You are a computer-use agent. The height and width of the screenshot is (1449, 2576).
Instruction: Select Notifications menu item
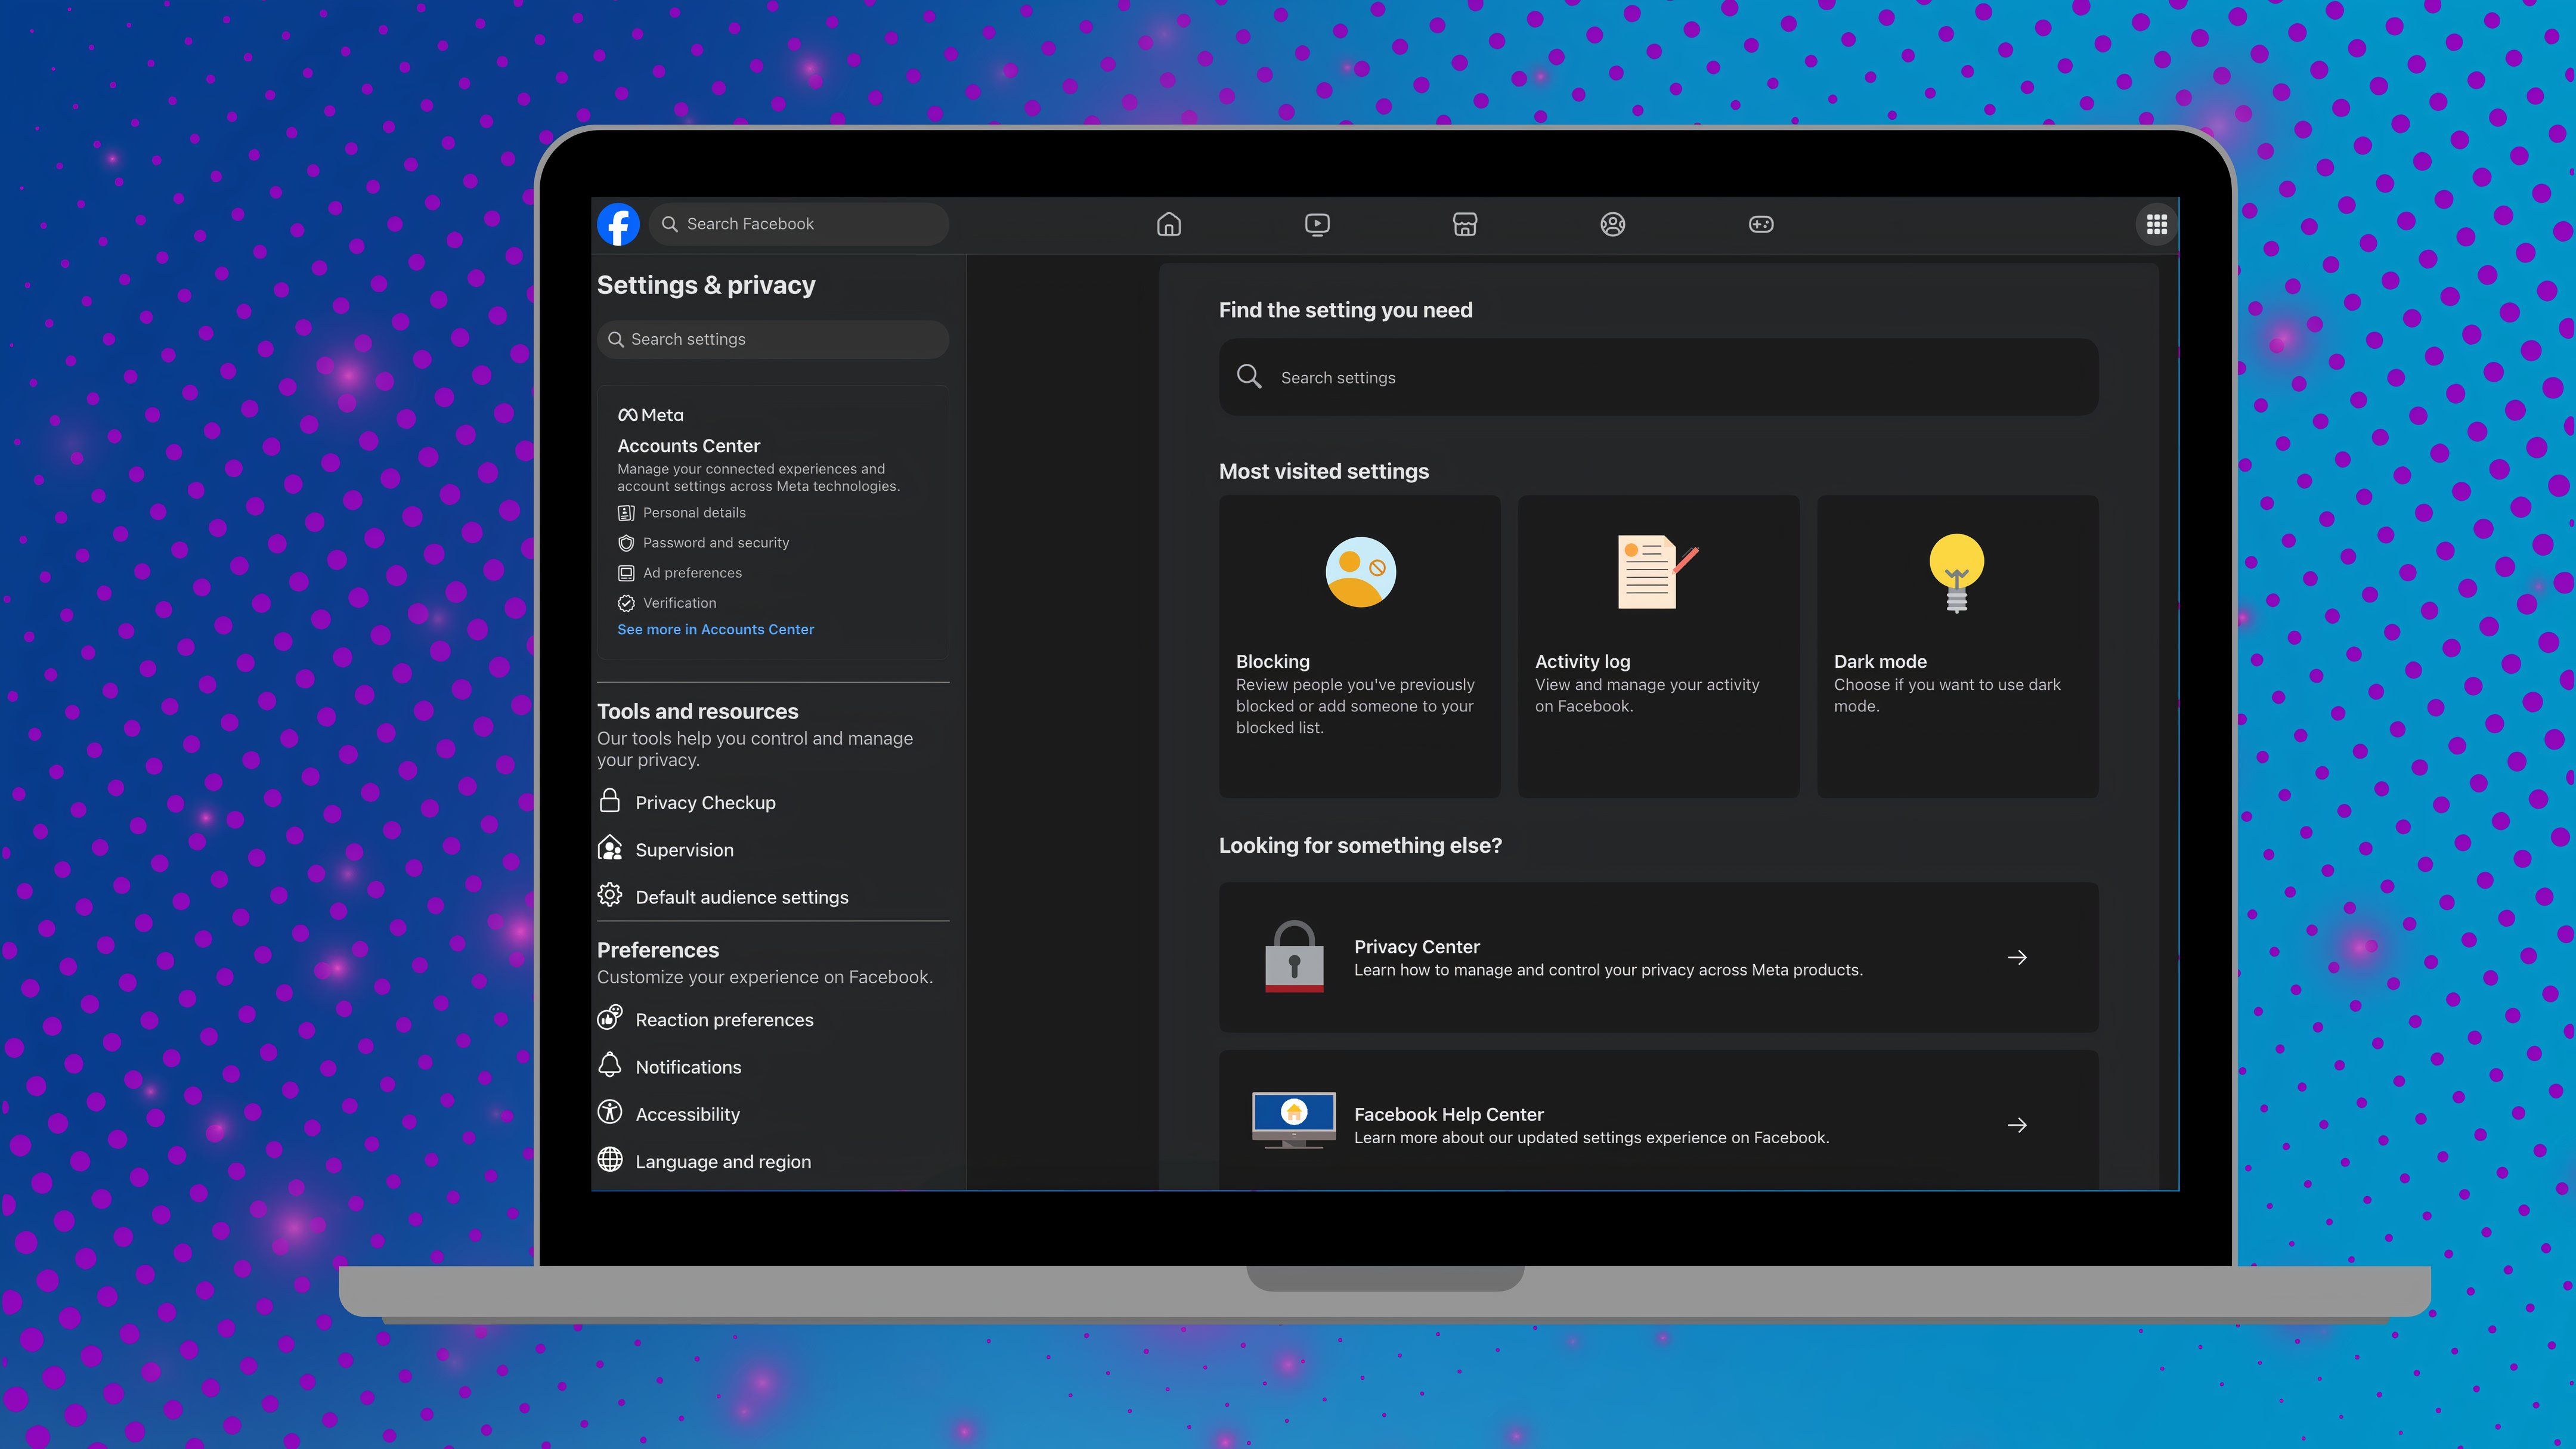pyautogui.click(x=669, y=1066)
